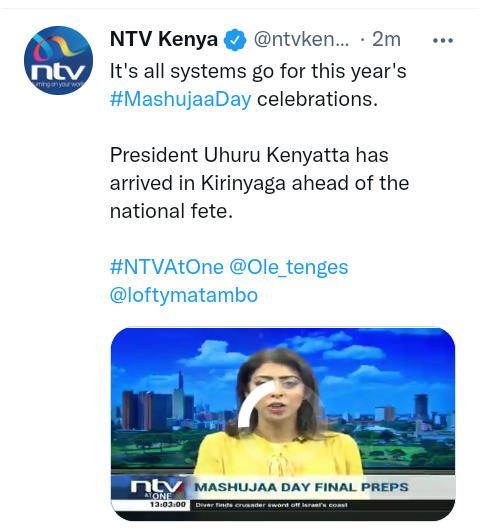
Task: Open the NTV Kenya profile avatar
Action: tap(58, 61)
